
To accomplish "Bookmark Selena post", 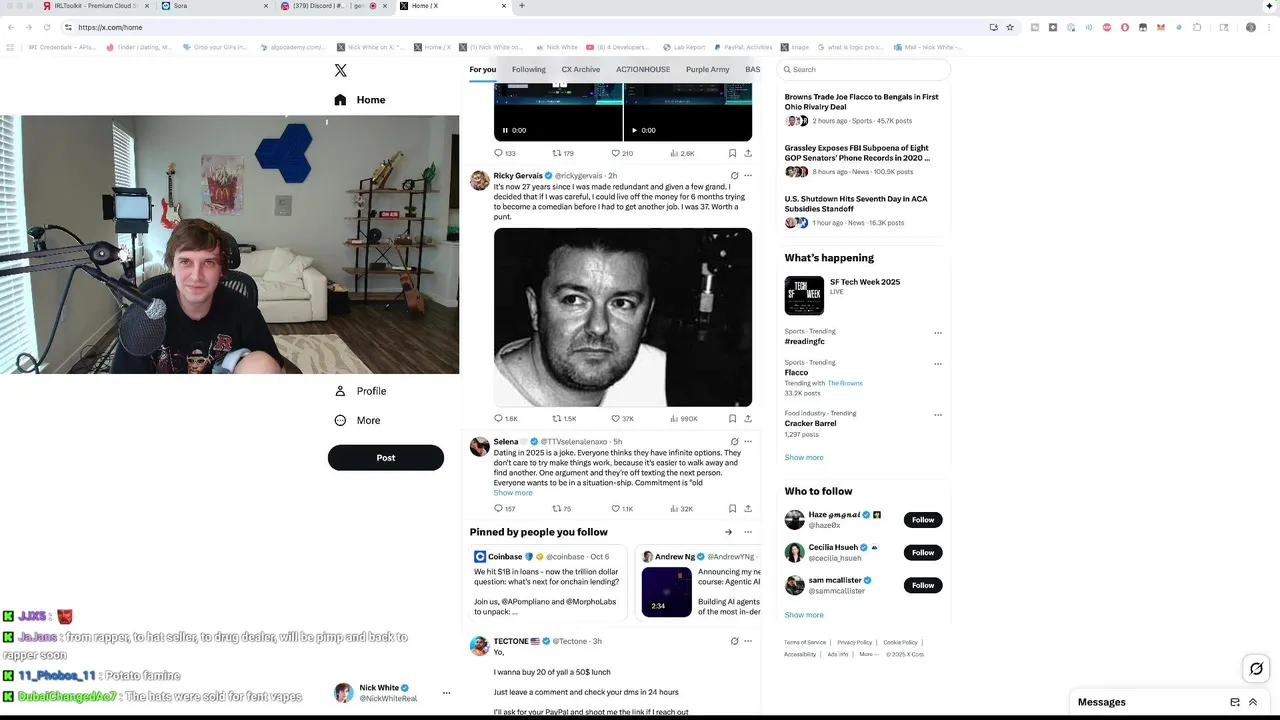I will [x=732, y=509].
